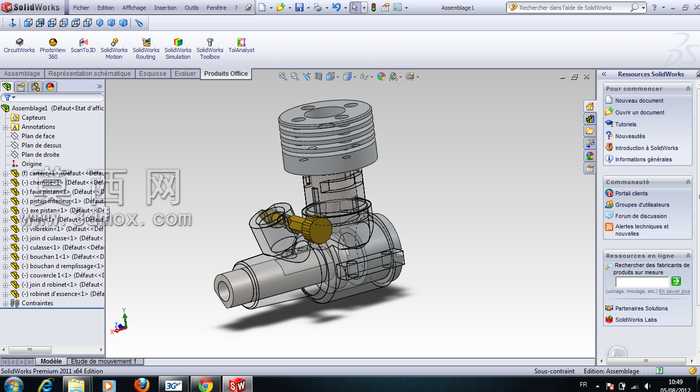Collapse the Pour commencer section
Viewport: 700px width, 392px height.
point(688,89)
